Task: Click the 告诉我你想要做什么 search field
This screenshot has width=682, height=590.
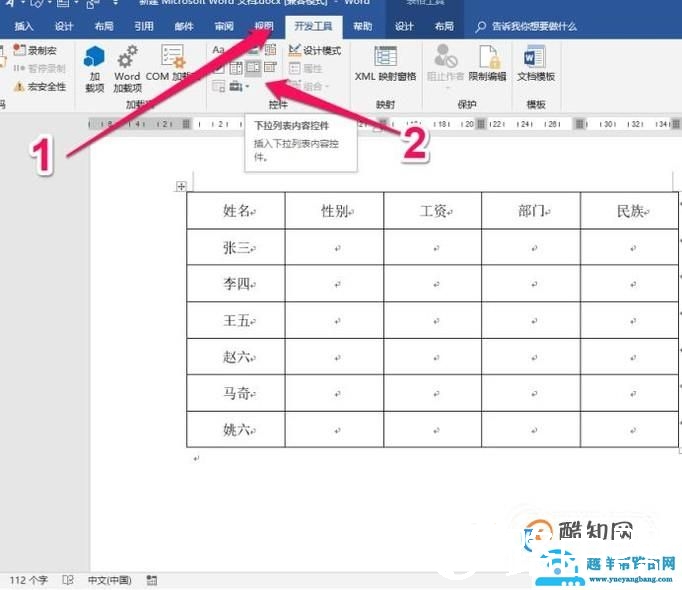Action: pos(534,27)
